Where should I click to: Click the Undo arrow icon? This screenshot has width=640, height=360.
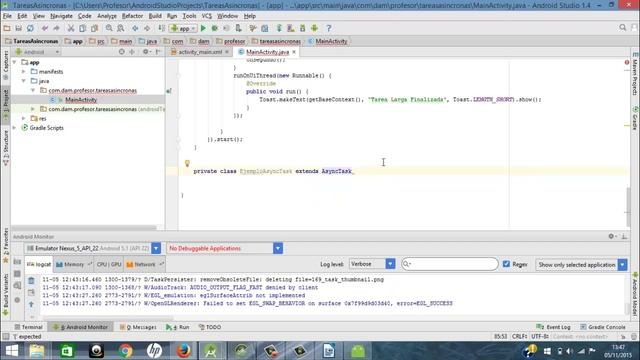coord(45,28)
